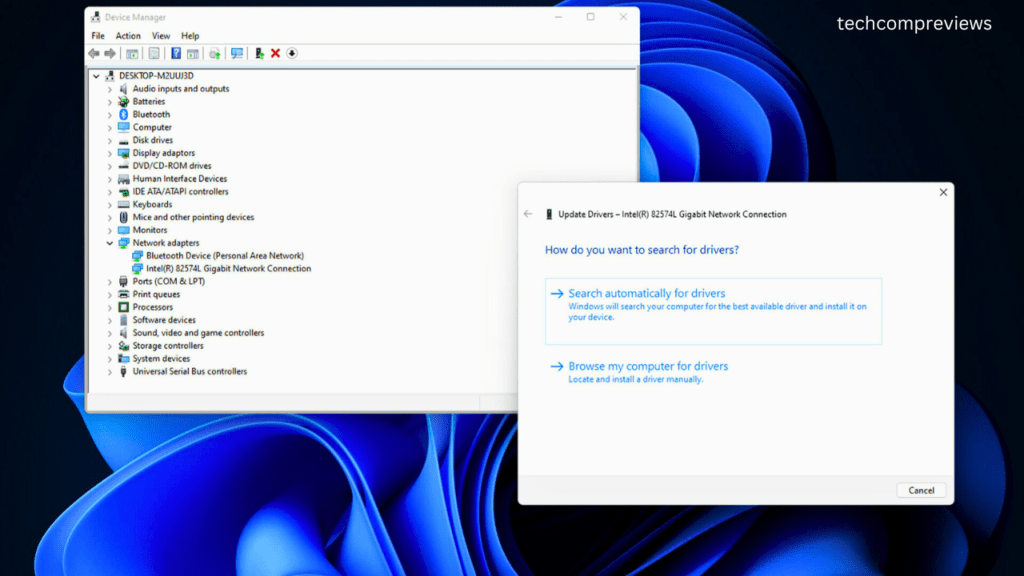Expand the System devices chevron
This screenshot has height=576, width=1024.
pos(110,359)
